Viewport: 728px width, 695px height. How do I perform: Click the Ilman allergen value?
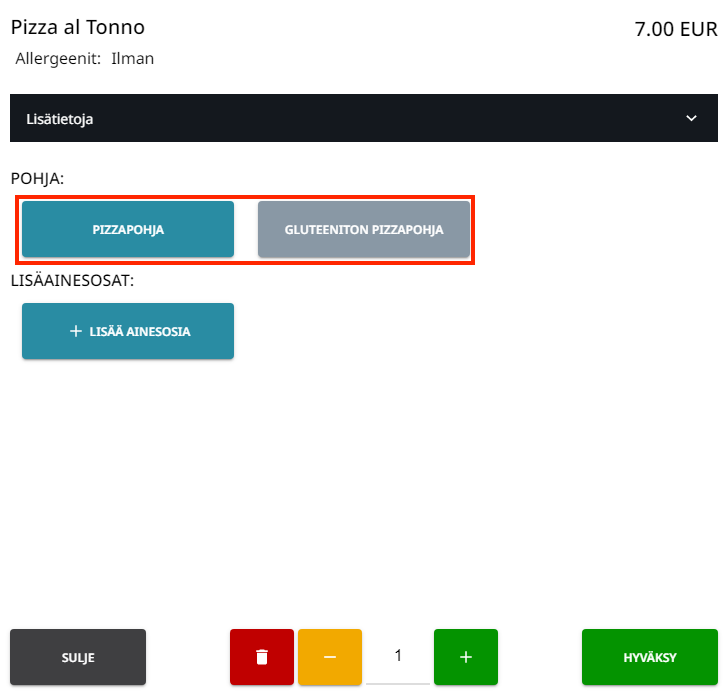click(132, 59)
